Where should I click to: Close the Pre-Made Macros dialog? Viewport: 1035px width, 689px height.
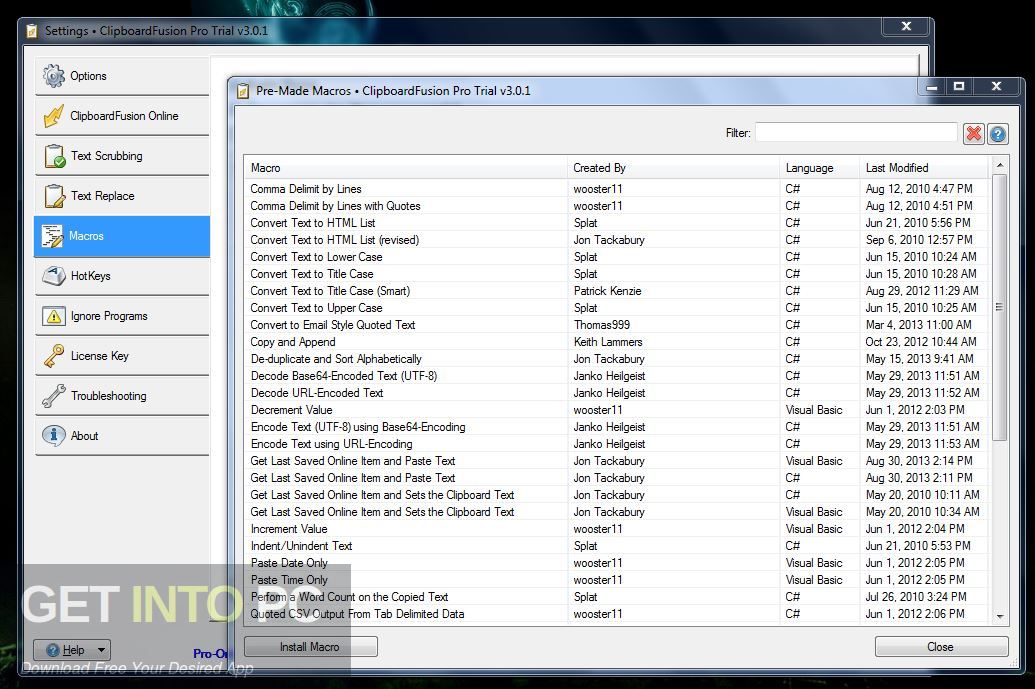point(941,647)
